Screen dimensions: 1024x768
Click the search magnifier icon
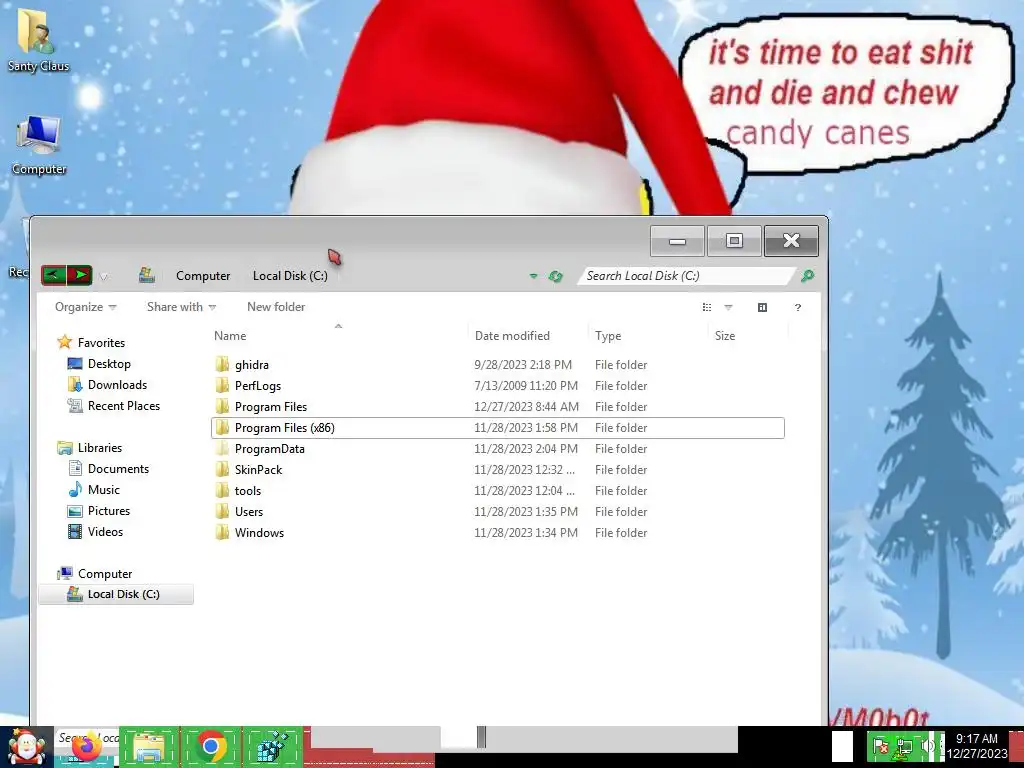pos(807,276)
